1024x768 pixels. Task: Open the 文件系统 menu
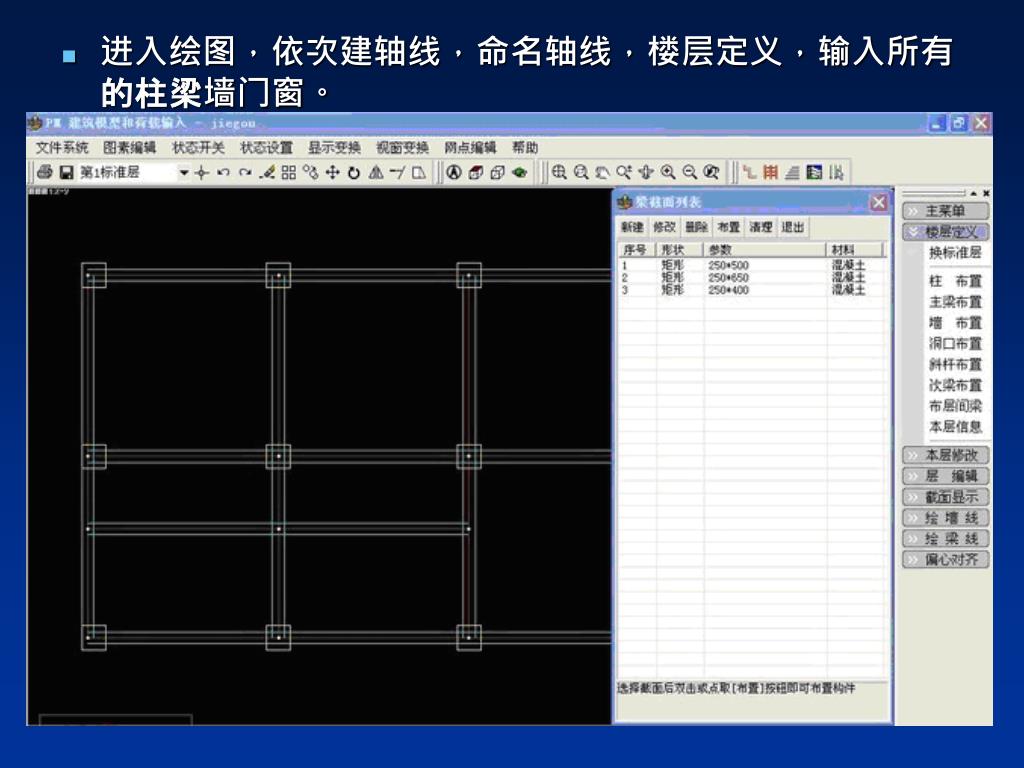pos(62,148)
